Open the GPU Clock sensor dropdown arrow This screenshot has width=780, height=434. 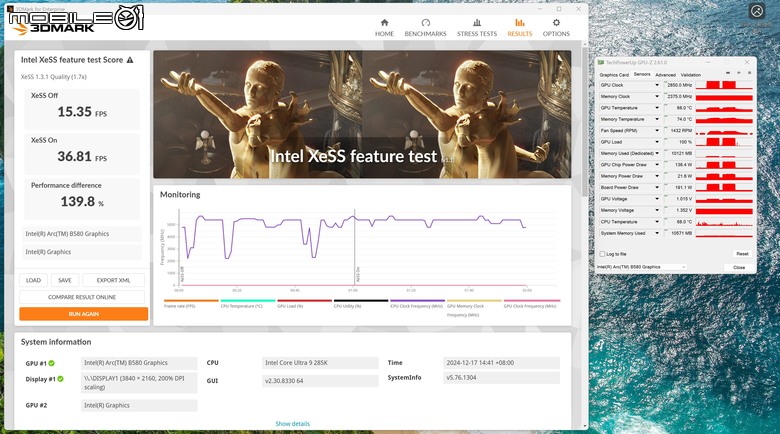click(657, 85)
